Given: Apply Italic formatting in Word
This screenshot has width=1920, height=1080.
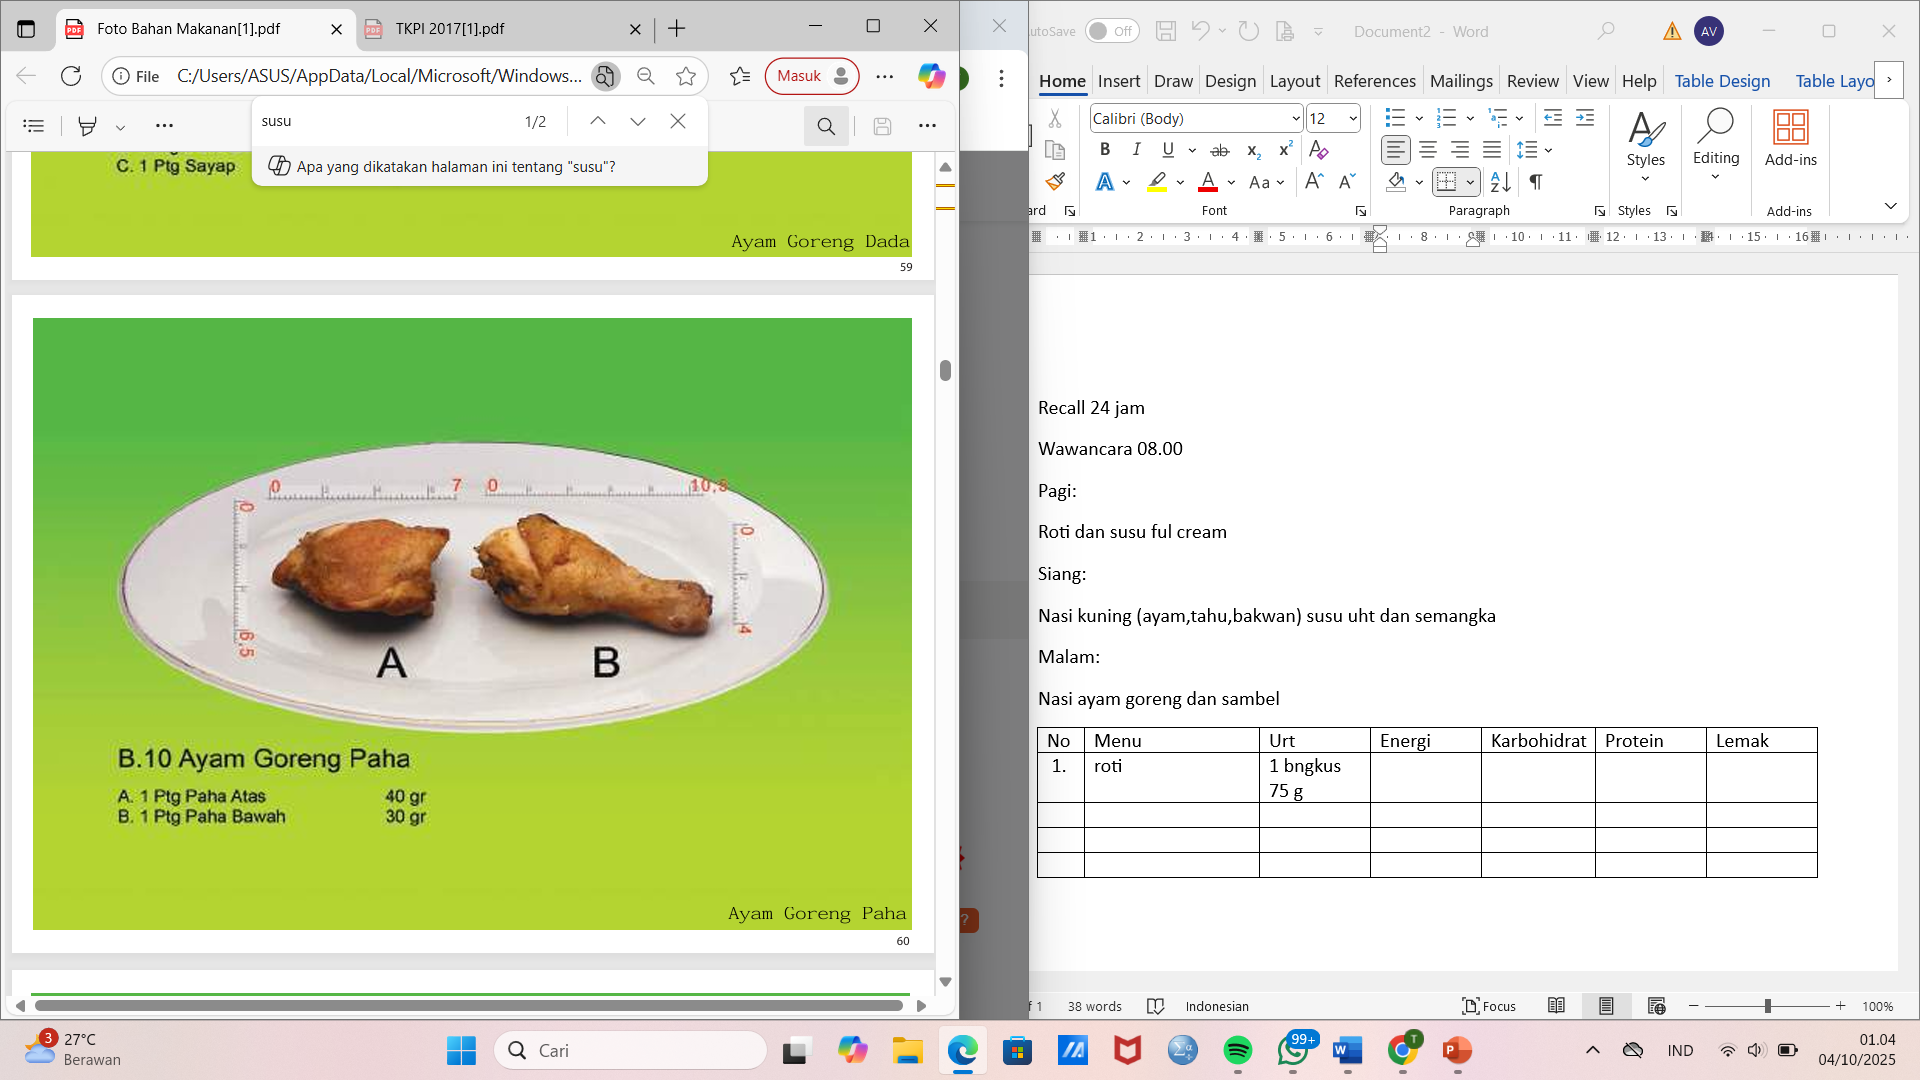Looking at the screenshot, I should pos(1136,150).
